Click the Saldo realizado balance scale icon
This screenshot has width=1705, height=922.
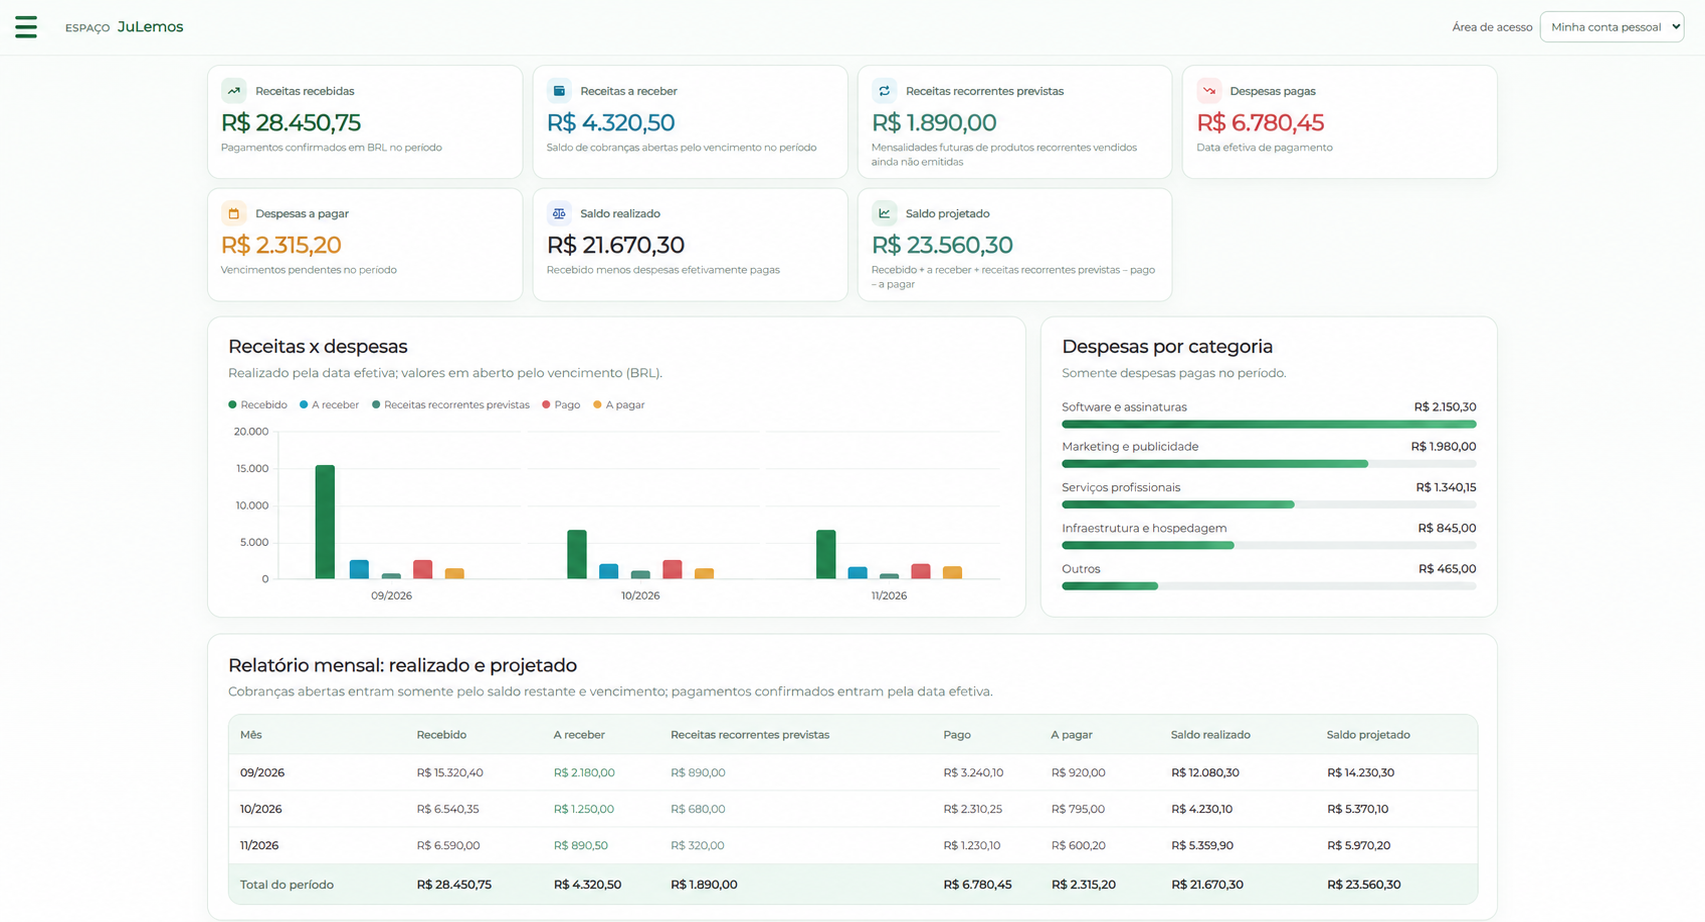pos(559,213)
